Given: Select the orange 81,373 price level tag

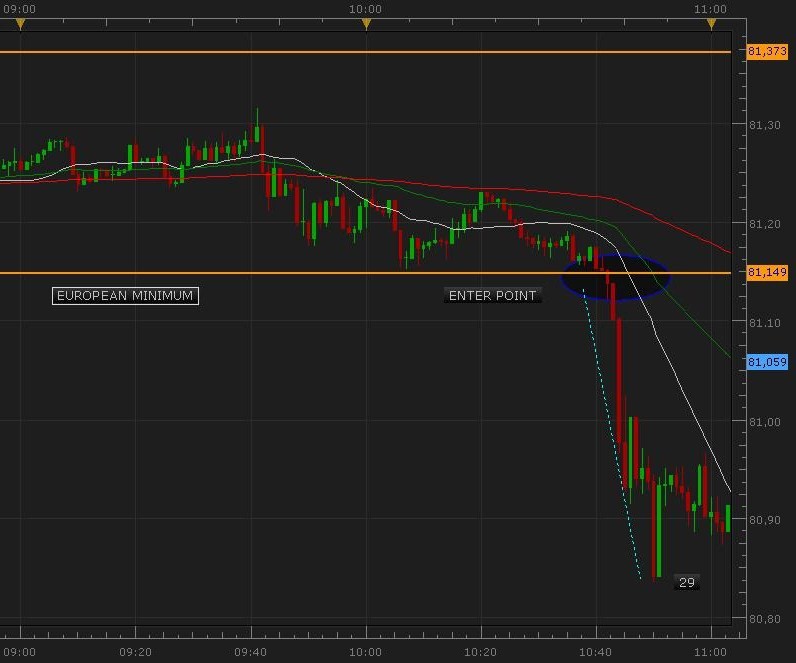Looking at the screenshot, I should point(767,51).
